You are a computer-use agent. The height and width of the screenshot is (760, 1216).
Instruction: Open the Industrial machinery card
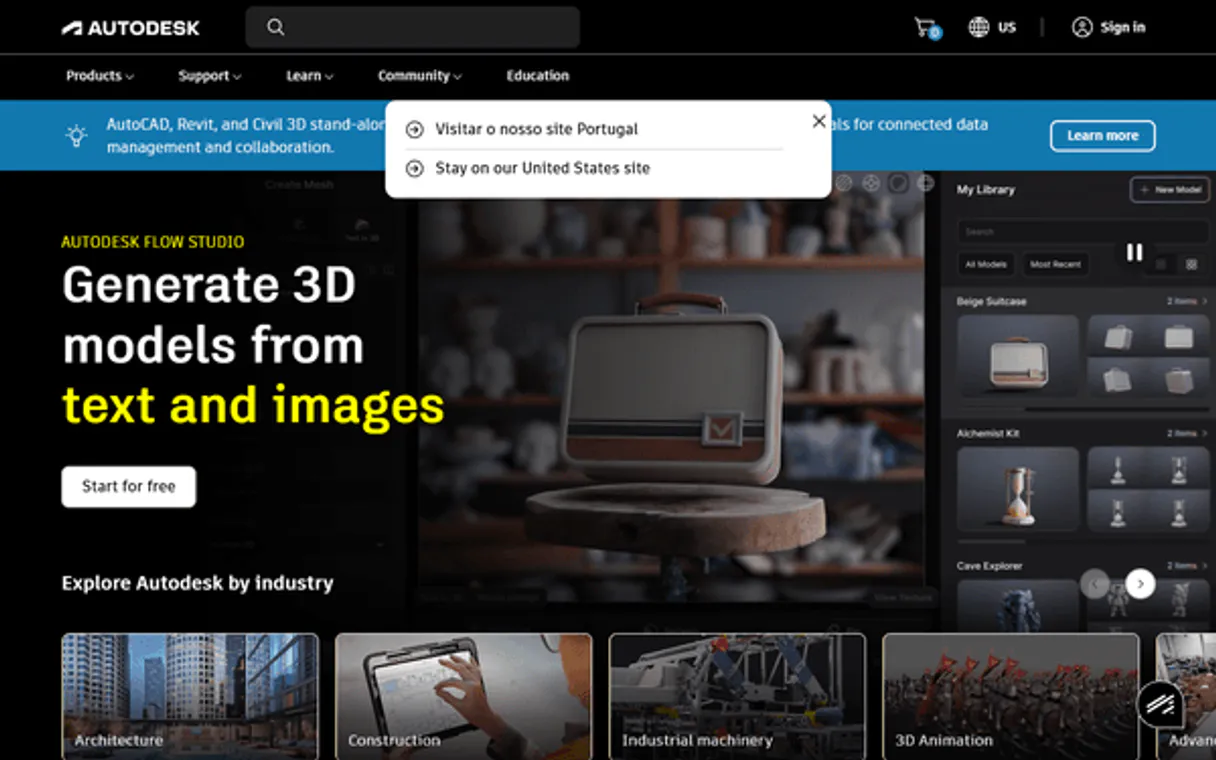click(738, 696)
